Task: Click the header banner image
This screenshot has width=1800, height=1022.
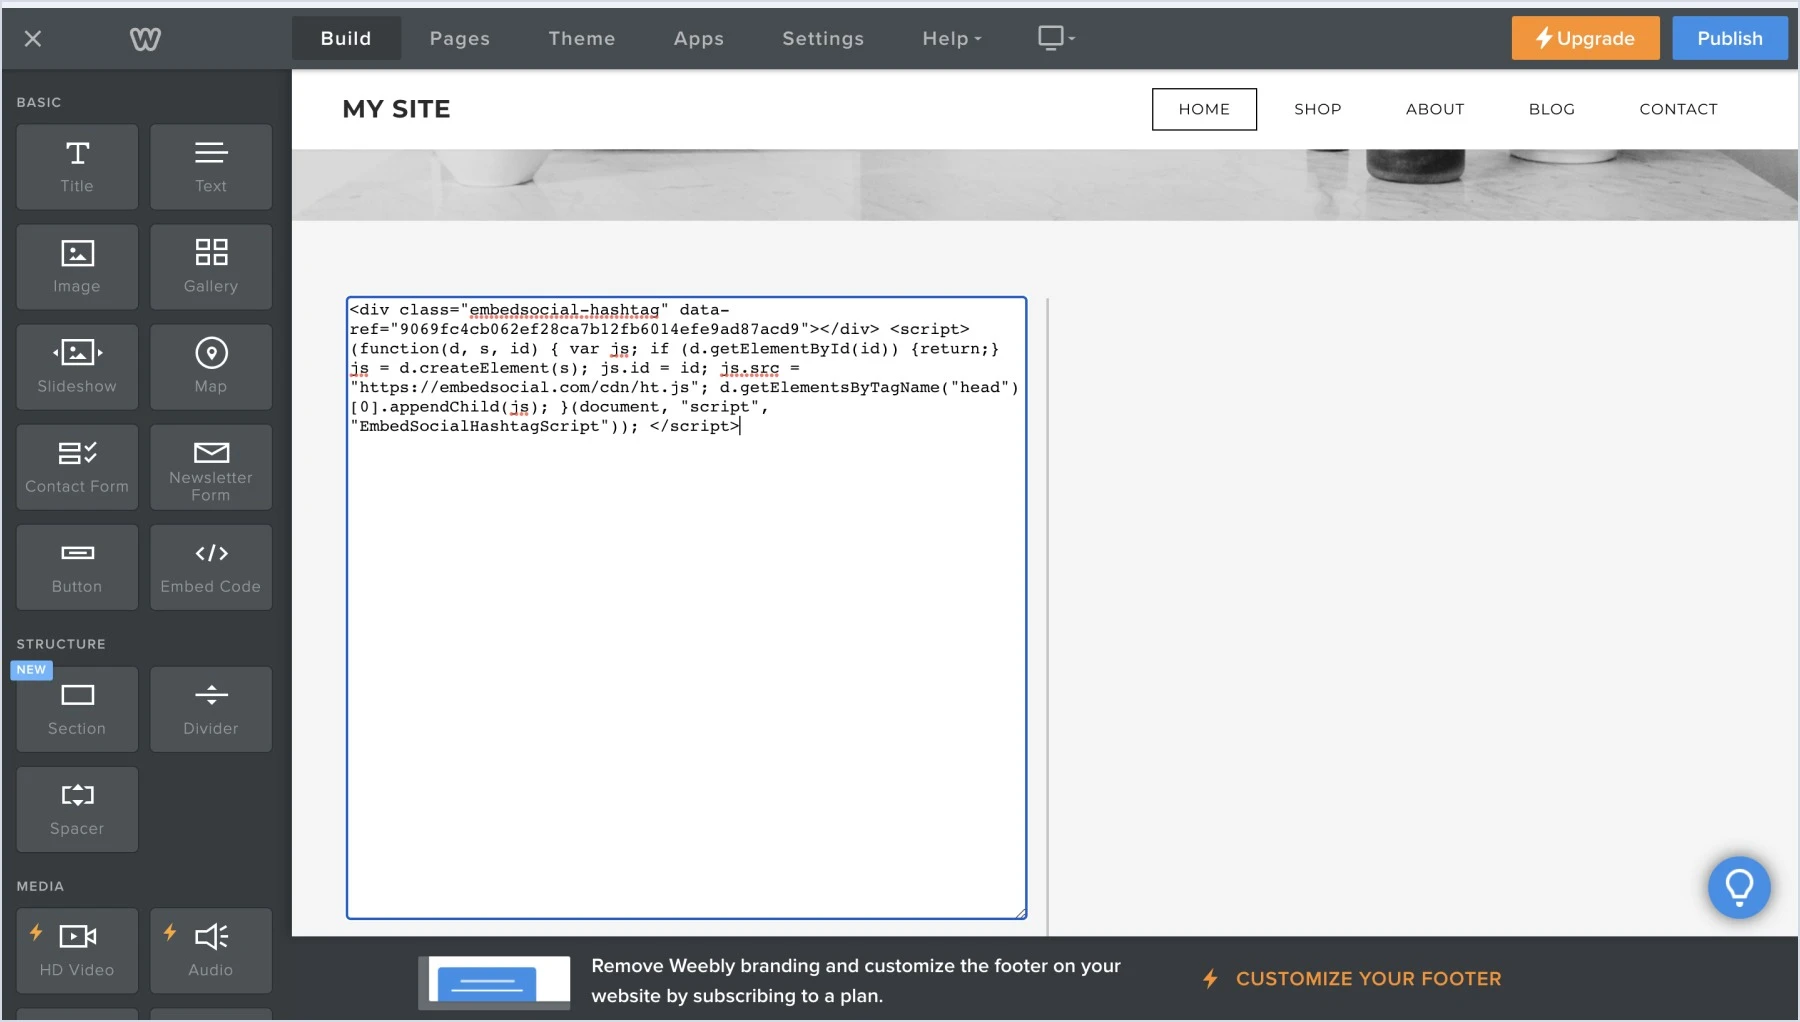Action: pos(1045,185)
